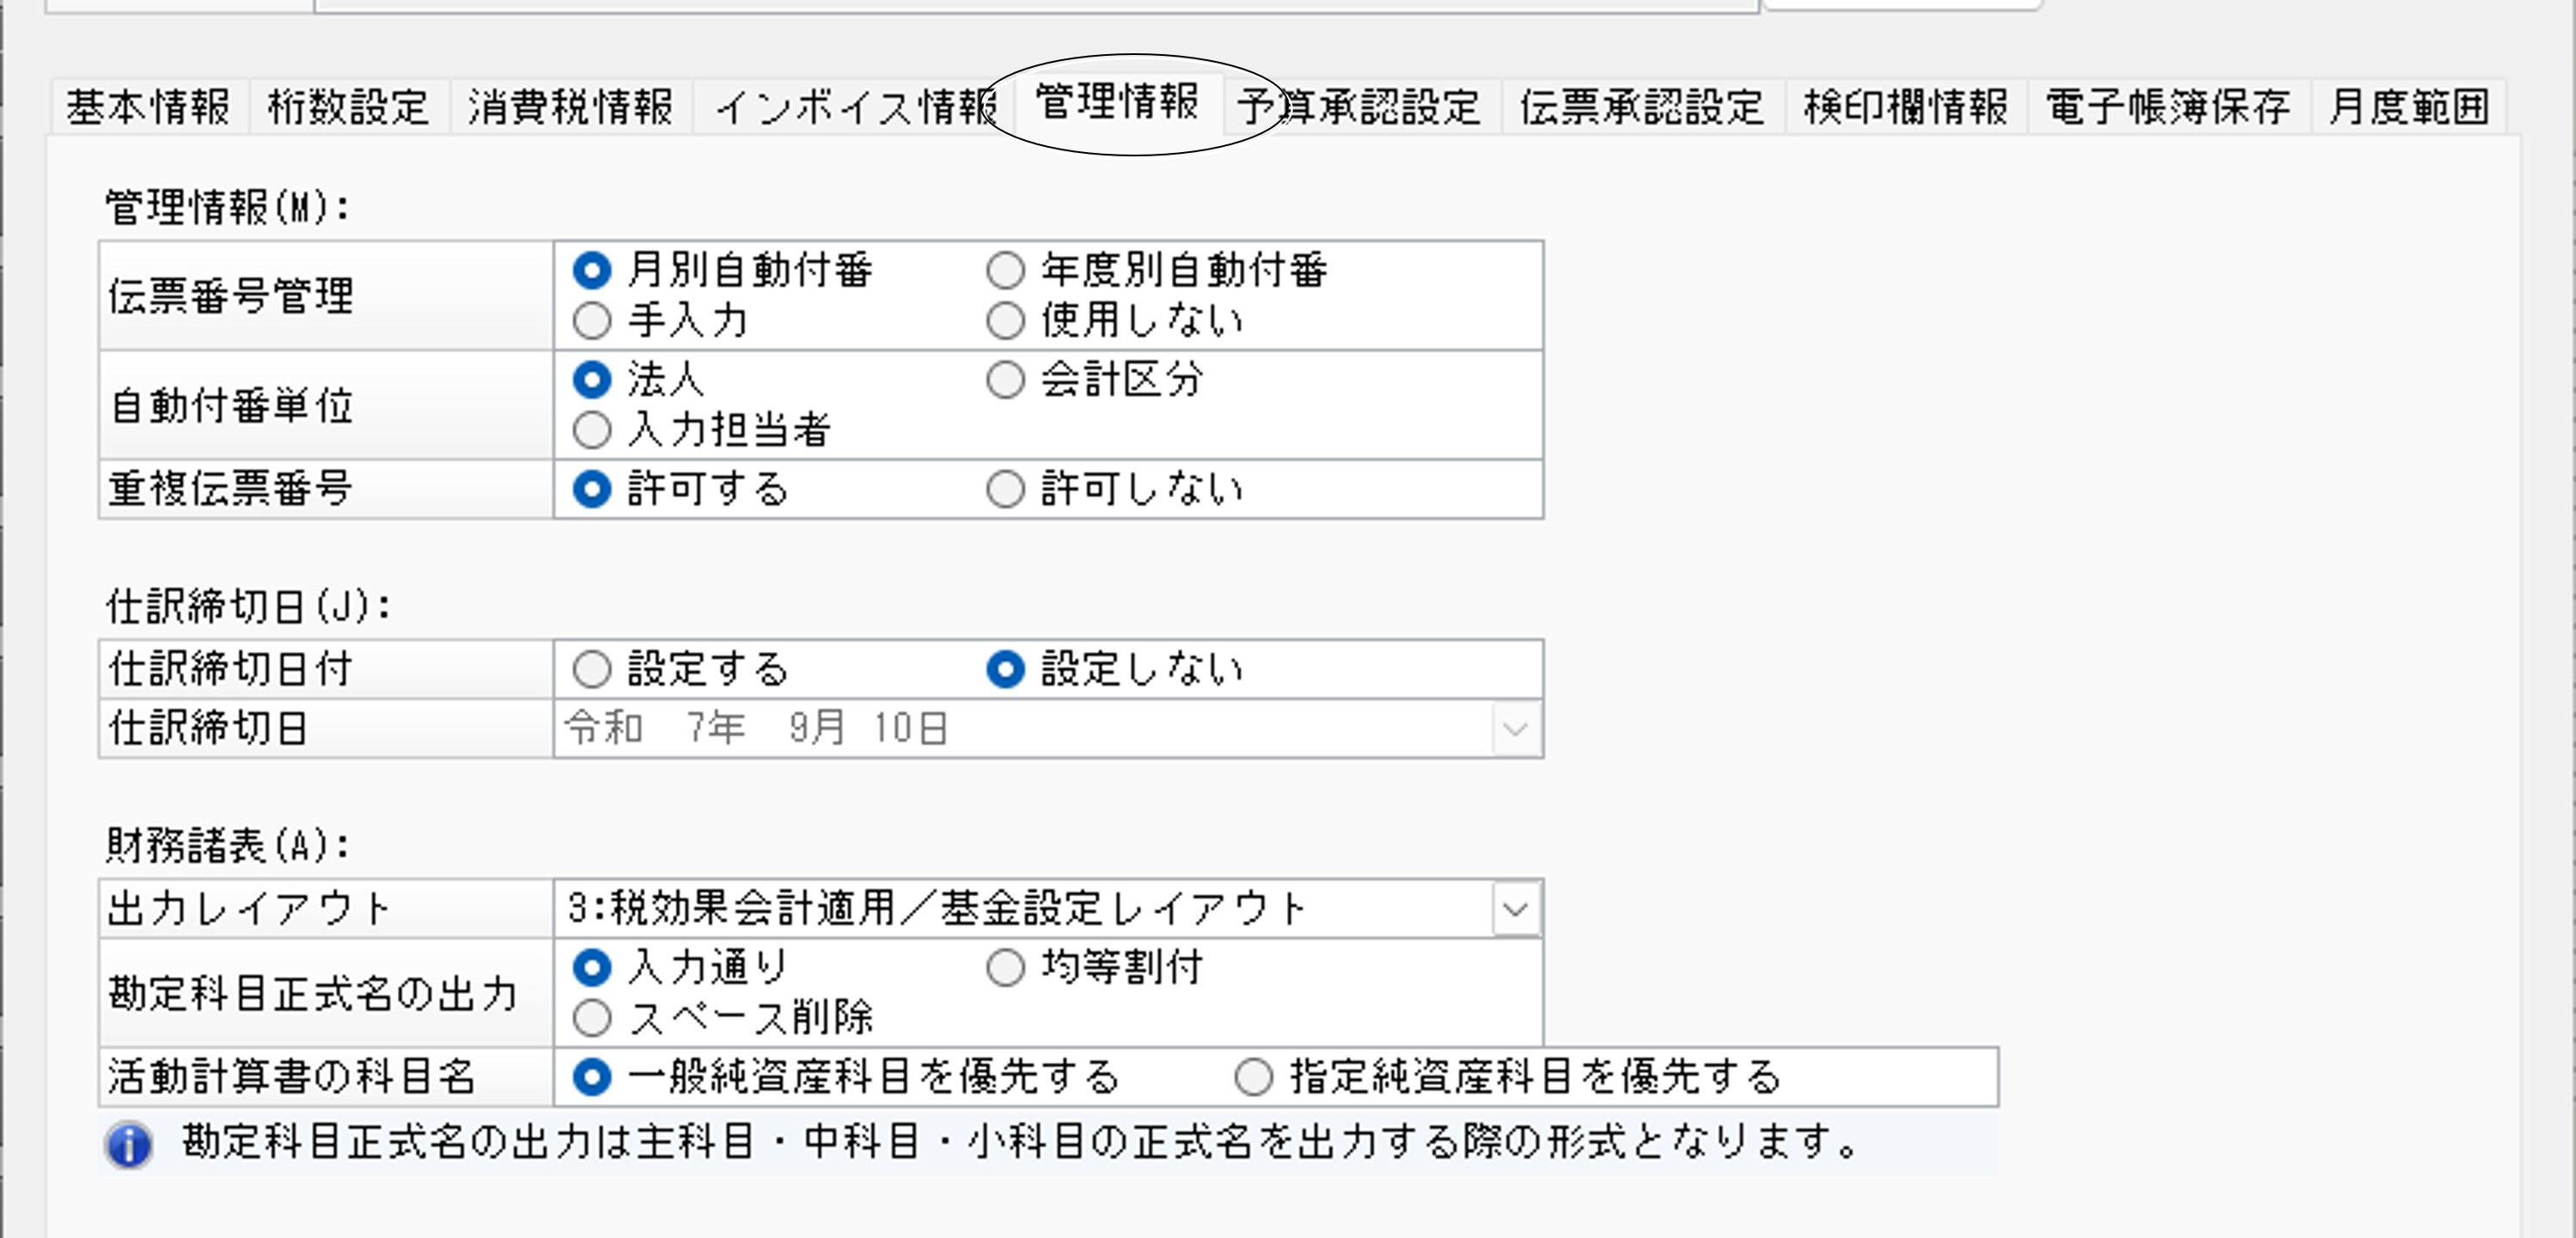Open the 消費税情報 tab
The height and width of the screenshot is (1238, 2576).
(571, 107)
